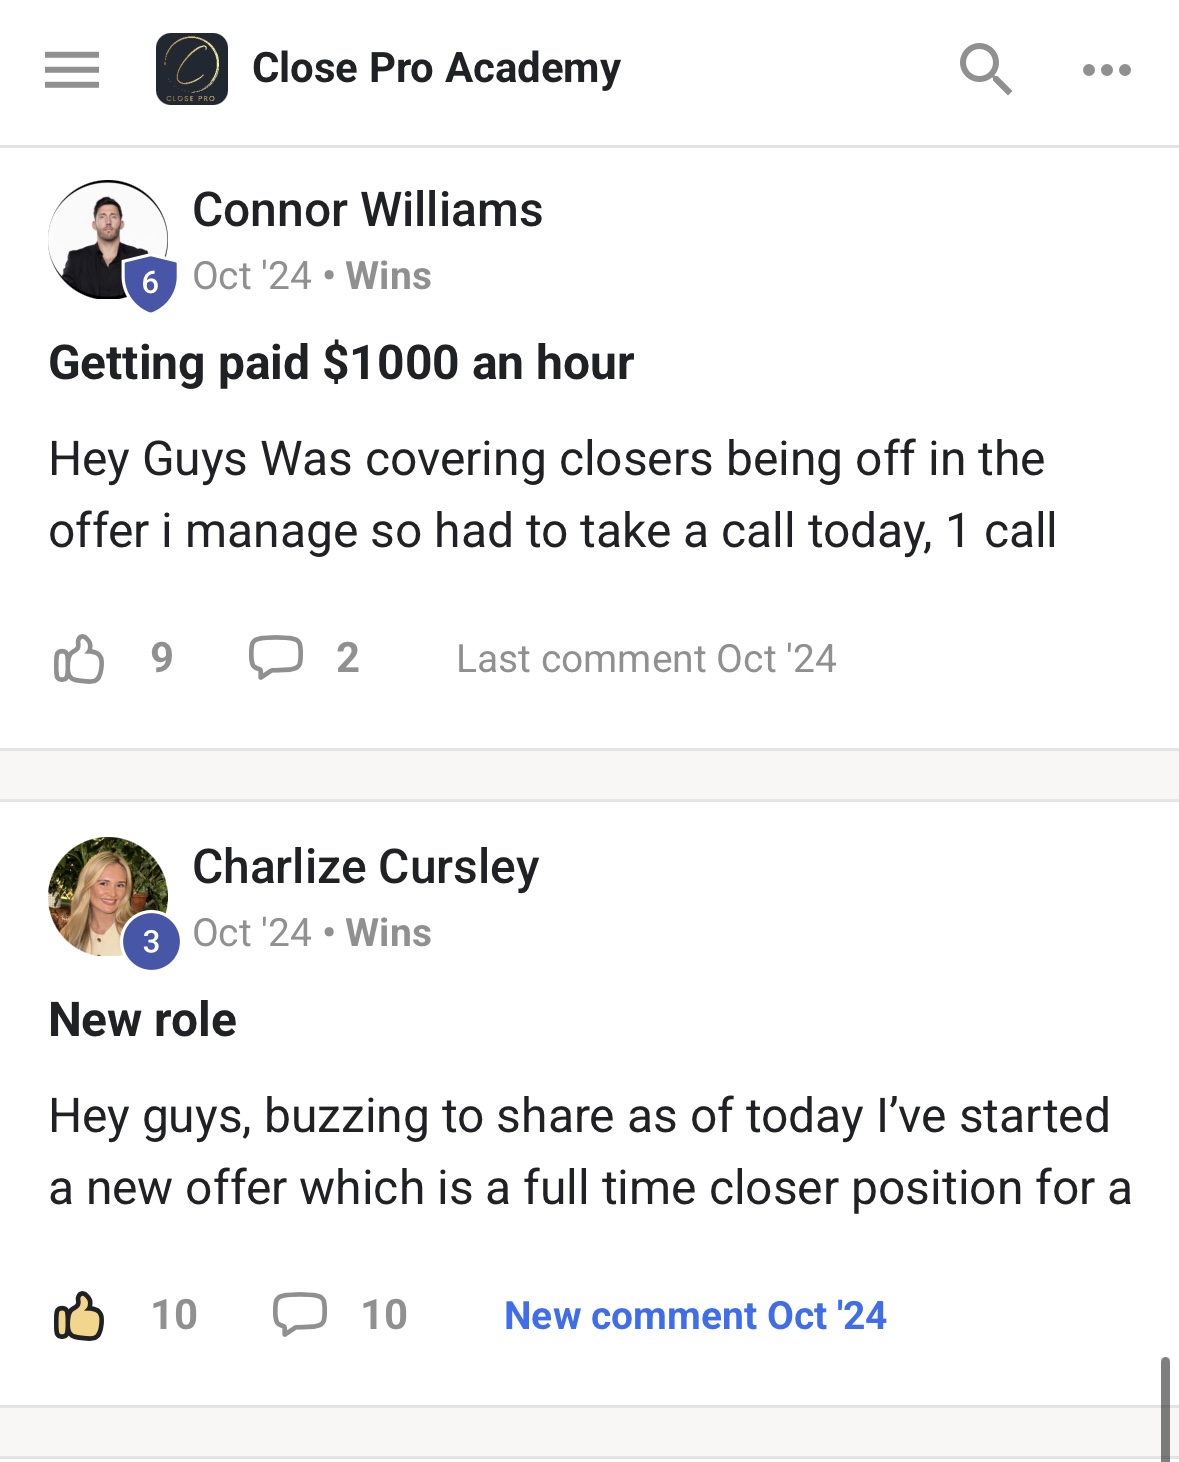View Charlize Cursley's profile avatar

[108, 897]
